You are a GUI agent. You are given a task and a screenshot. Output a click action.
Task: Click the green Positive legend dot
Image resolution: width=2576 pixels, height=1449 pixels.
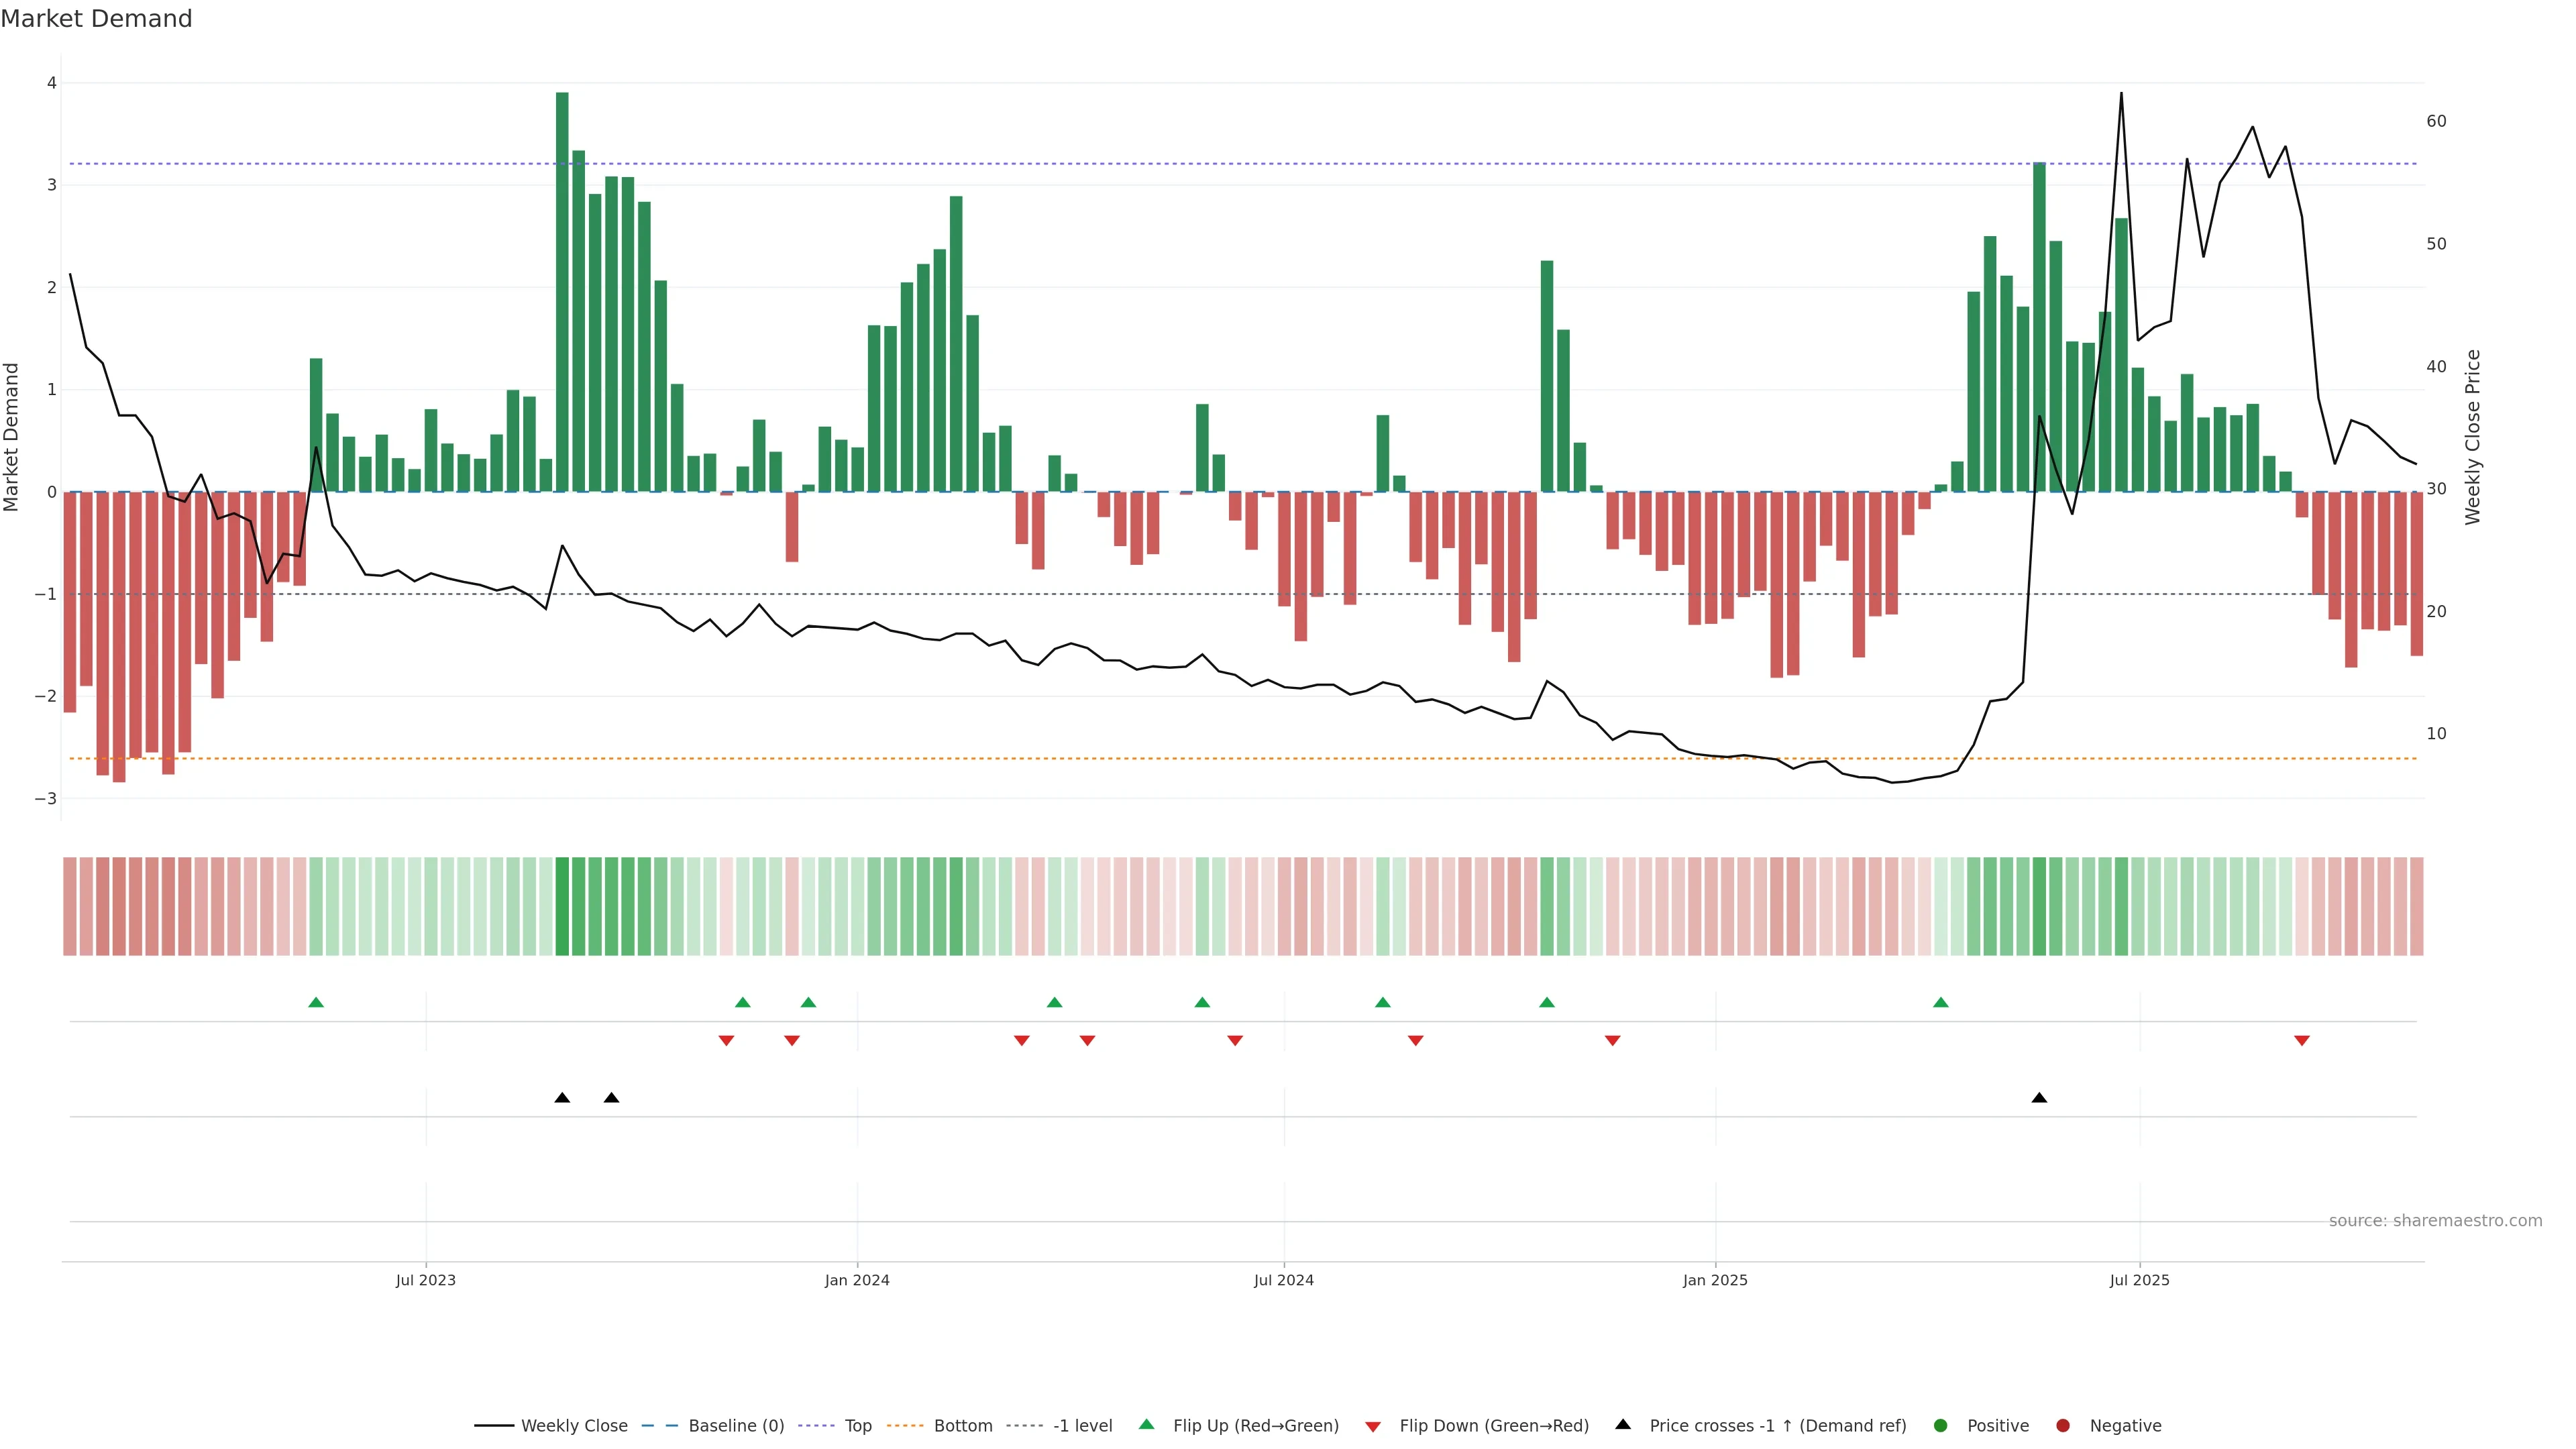coord(1941,1426)
